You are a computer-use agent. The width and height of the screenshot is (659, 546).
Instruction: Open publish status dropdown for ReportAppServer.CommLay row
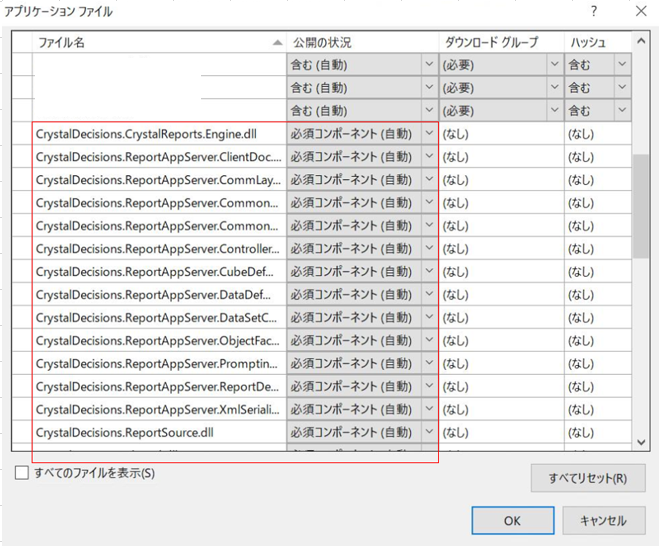(x=429, y=179)
